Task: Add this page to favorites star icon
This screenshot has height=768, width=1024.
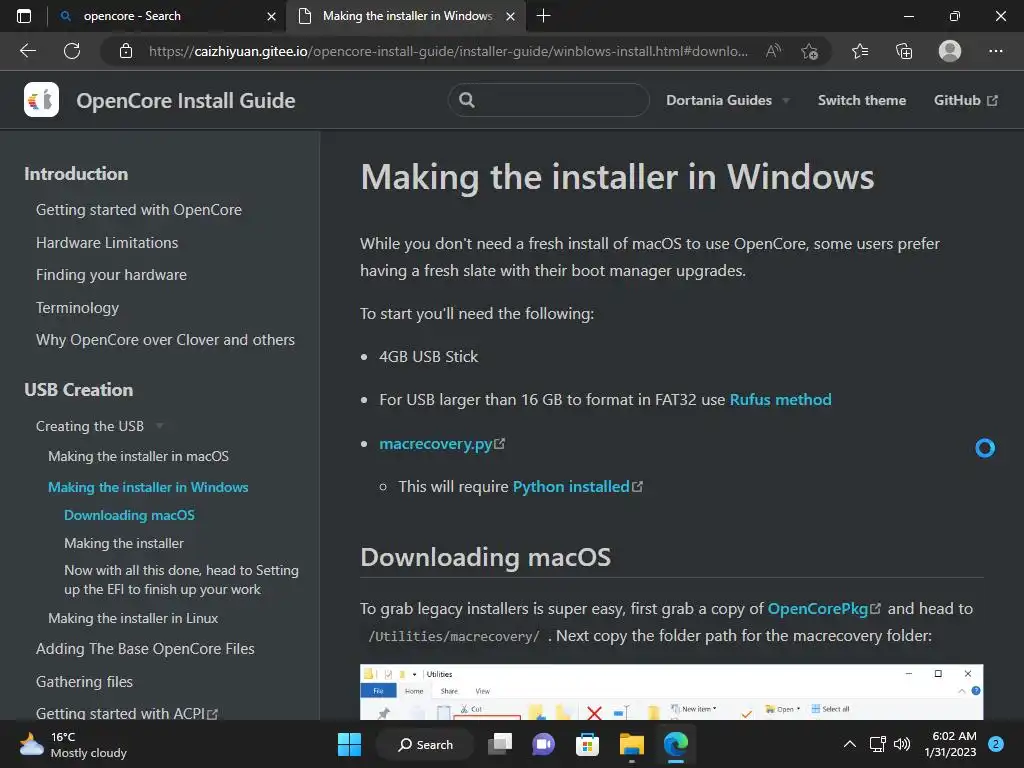Action: [x=809, y=51]
